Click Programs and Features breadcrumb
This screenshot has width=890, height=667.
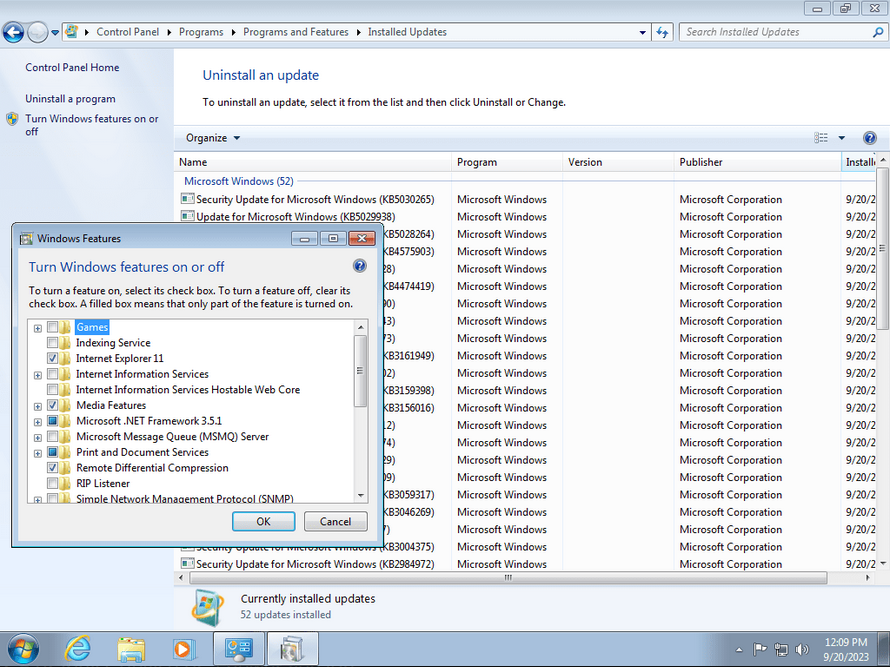click(x=296, y=32)
